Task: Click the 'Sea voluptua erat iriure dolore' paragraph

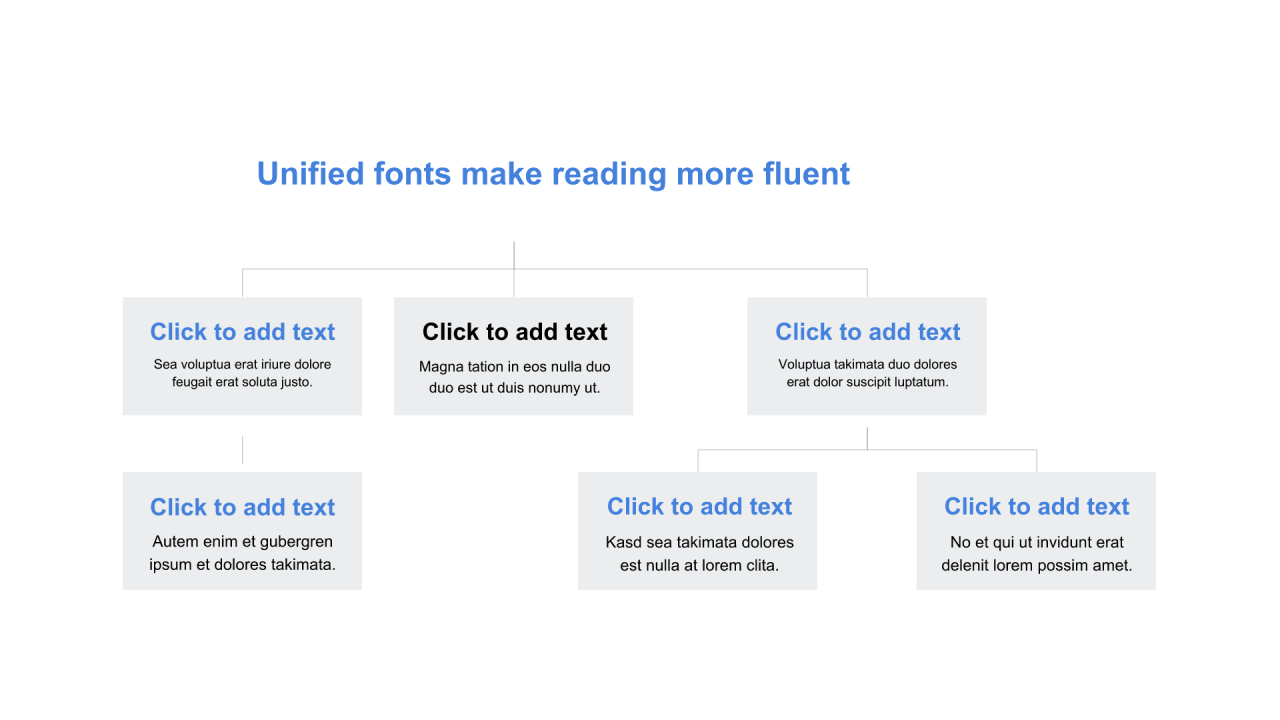Action: [x=242, y=373]
